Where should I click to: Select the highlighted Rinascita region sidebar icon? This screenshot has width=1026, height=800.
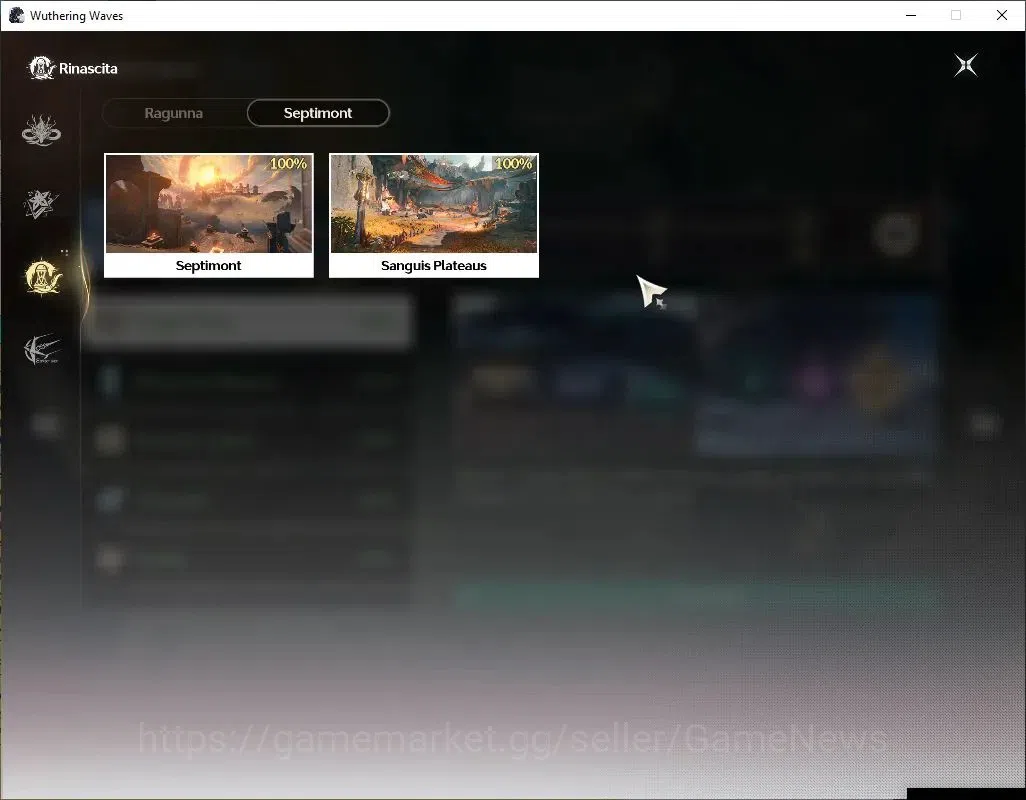(43, 276)
